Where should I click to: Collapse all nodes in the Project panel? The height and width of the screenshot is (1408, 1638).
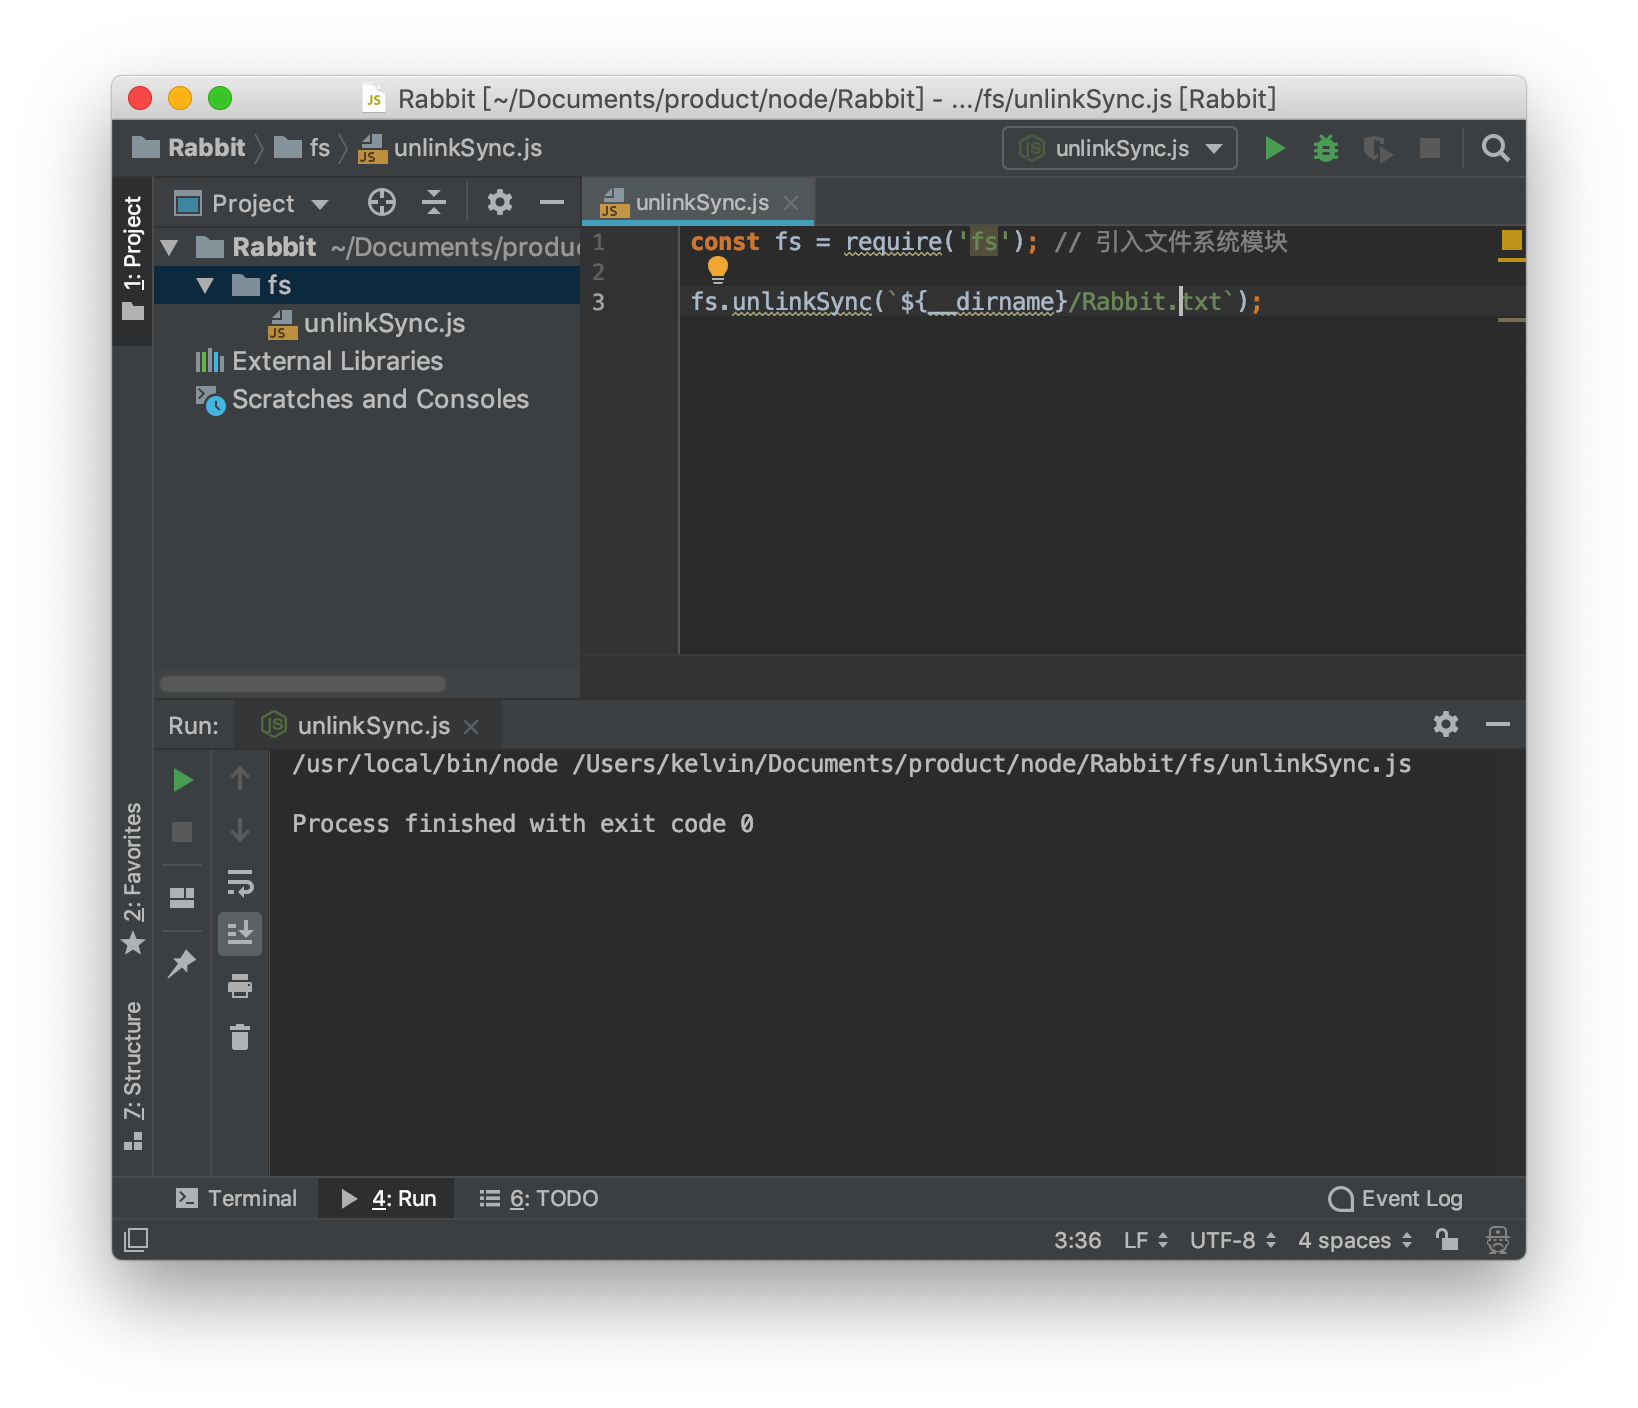pyautogui.click(x=434, y=202)
